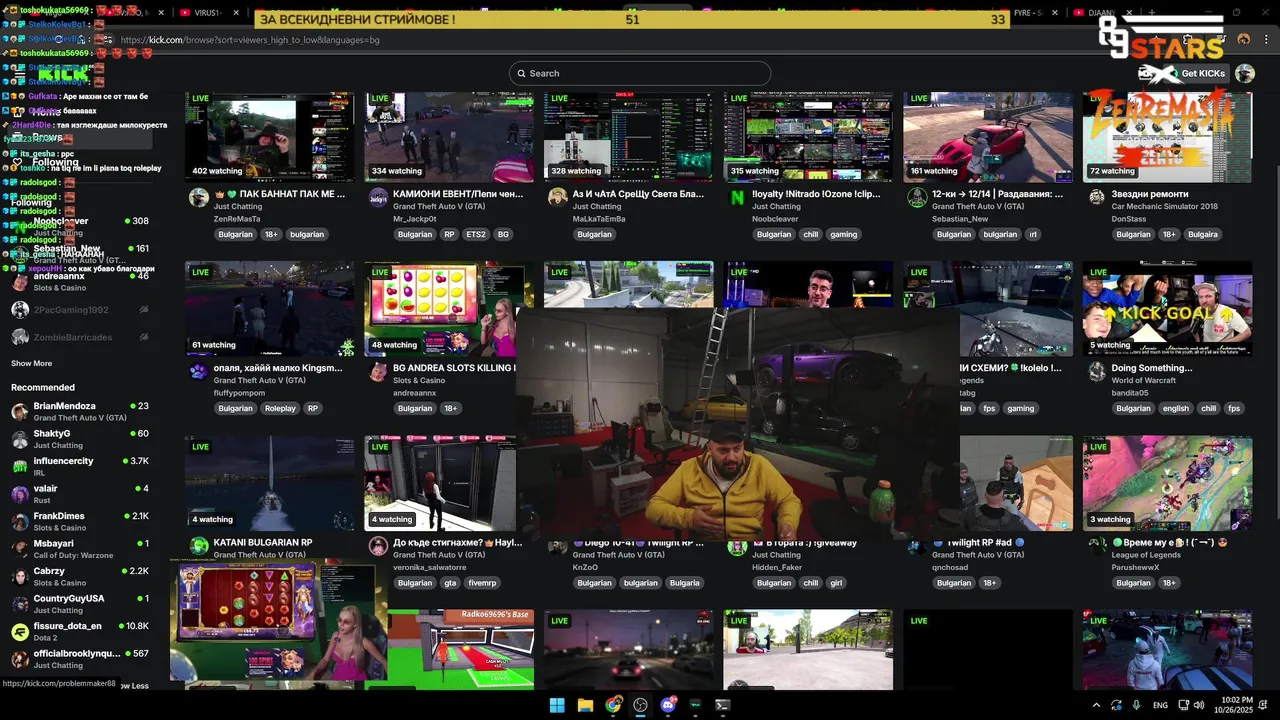
Task: Open your profile avatar menu
Action: 1245,73
